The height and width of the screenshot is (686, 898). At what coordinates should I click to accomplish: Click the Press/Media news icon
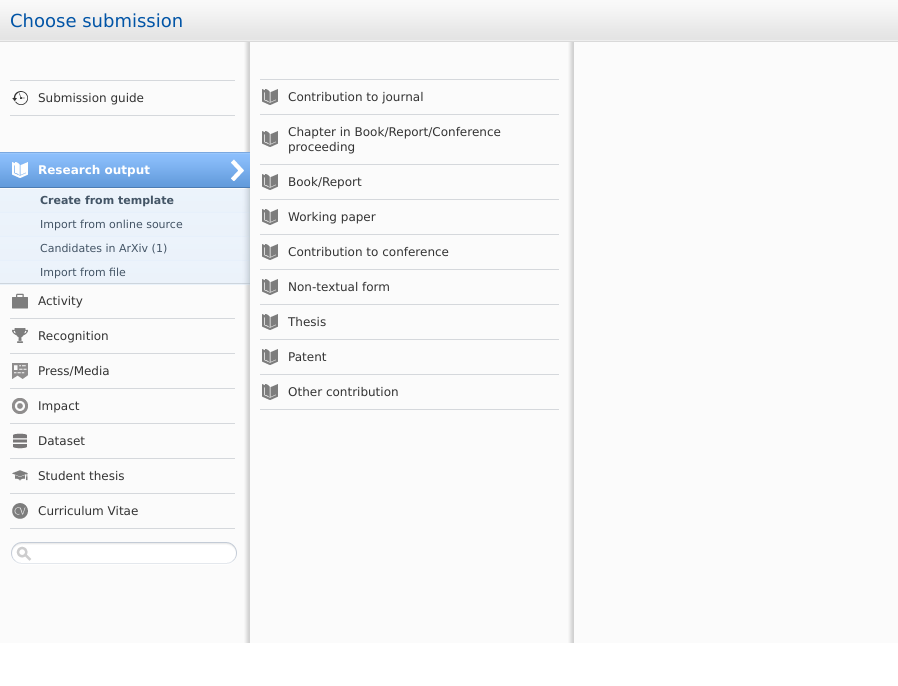coord(20,371)
